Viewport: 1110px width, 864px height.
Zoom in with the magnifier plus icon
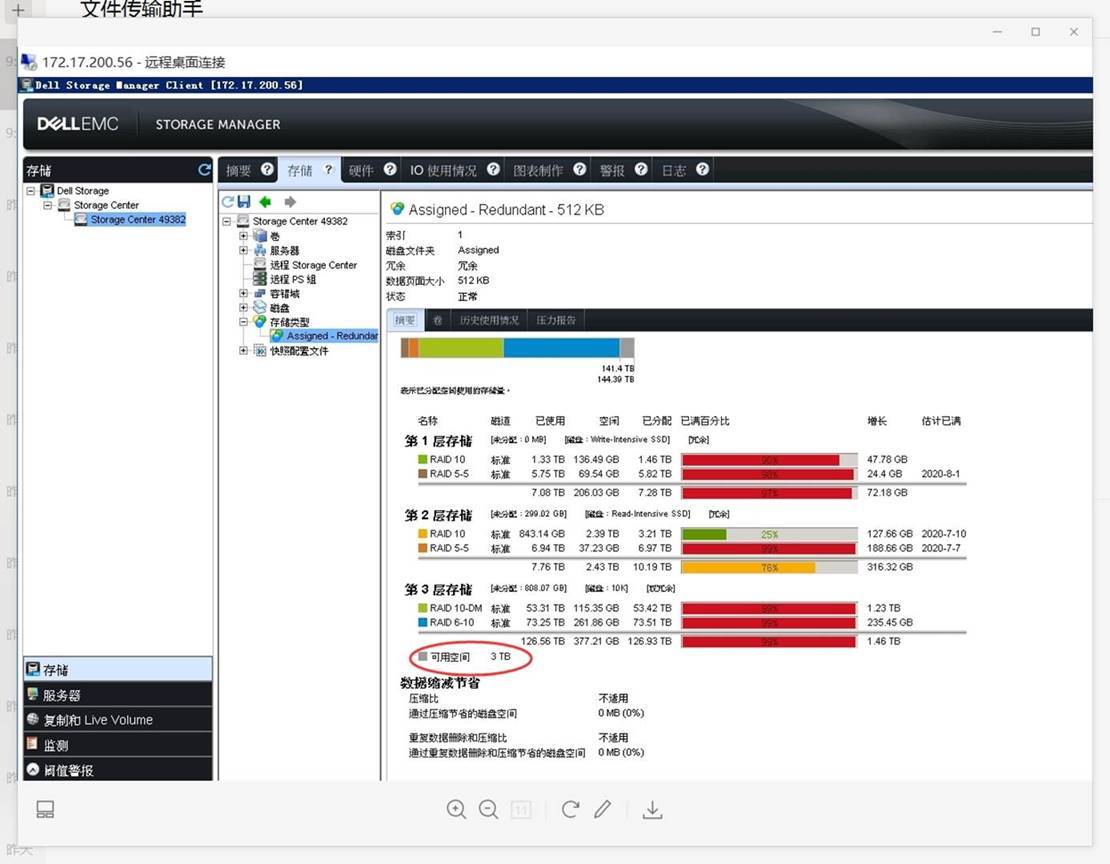pyautogui.click(x=457, y=809)
